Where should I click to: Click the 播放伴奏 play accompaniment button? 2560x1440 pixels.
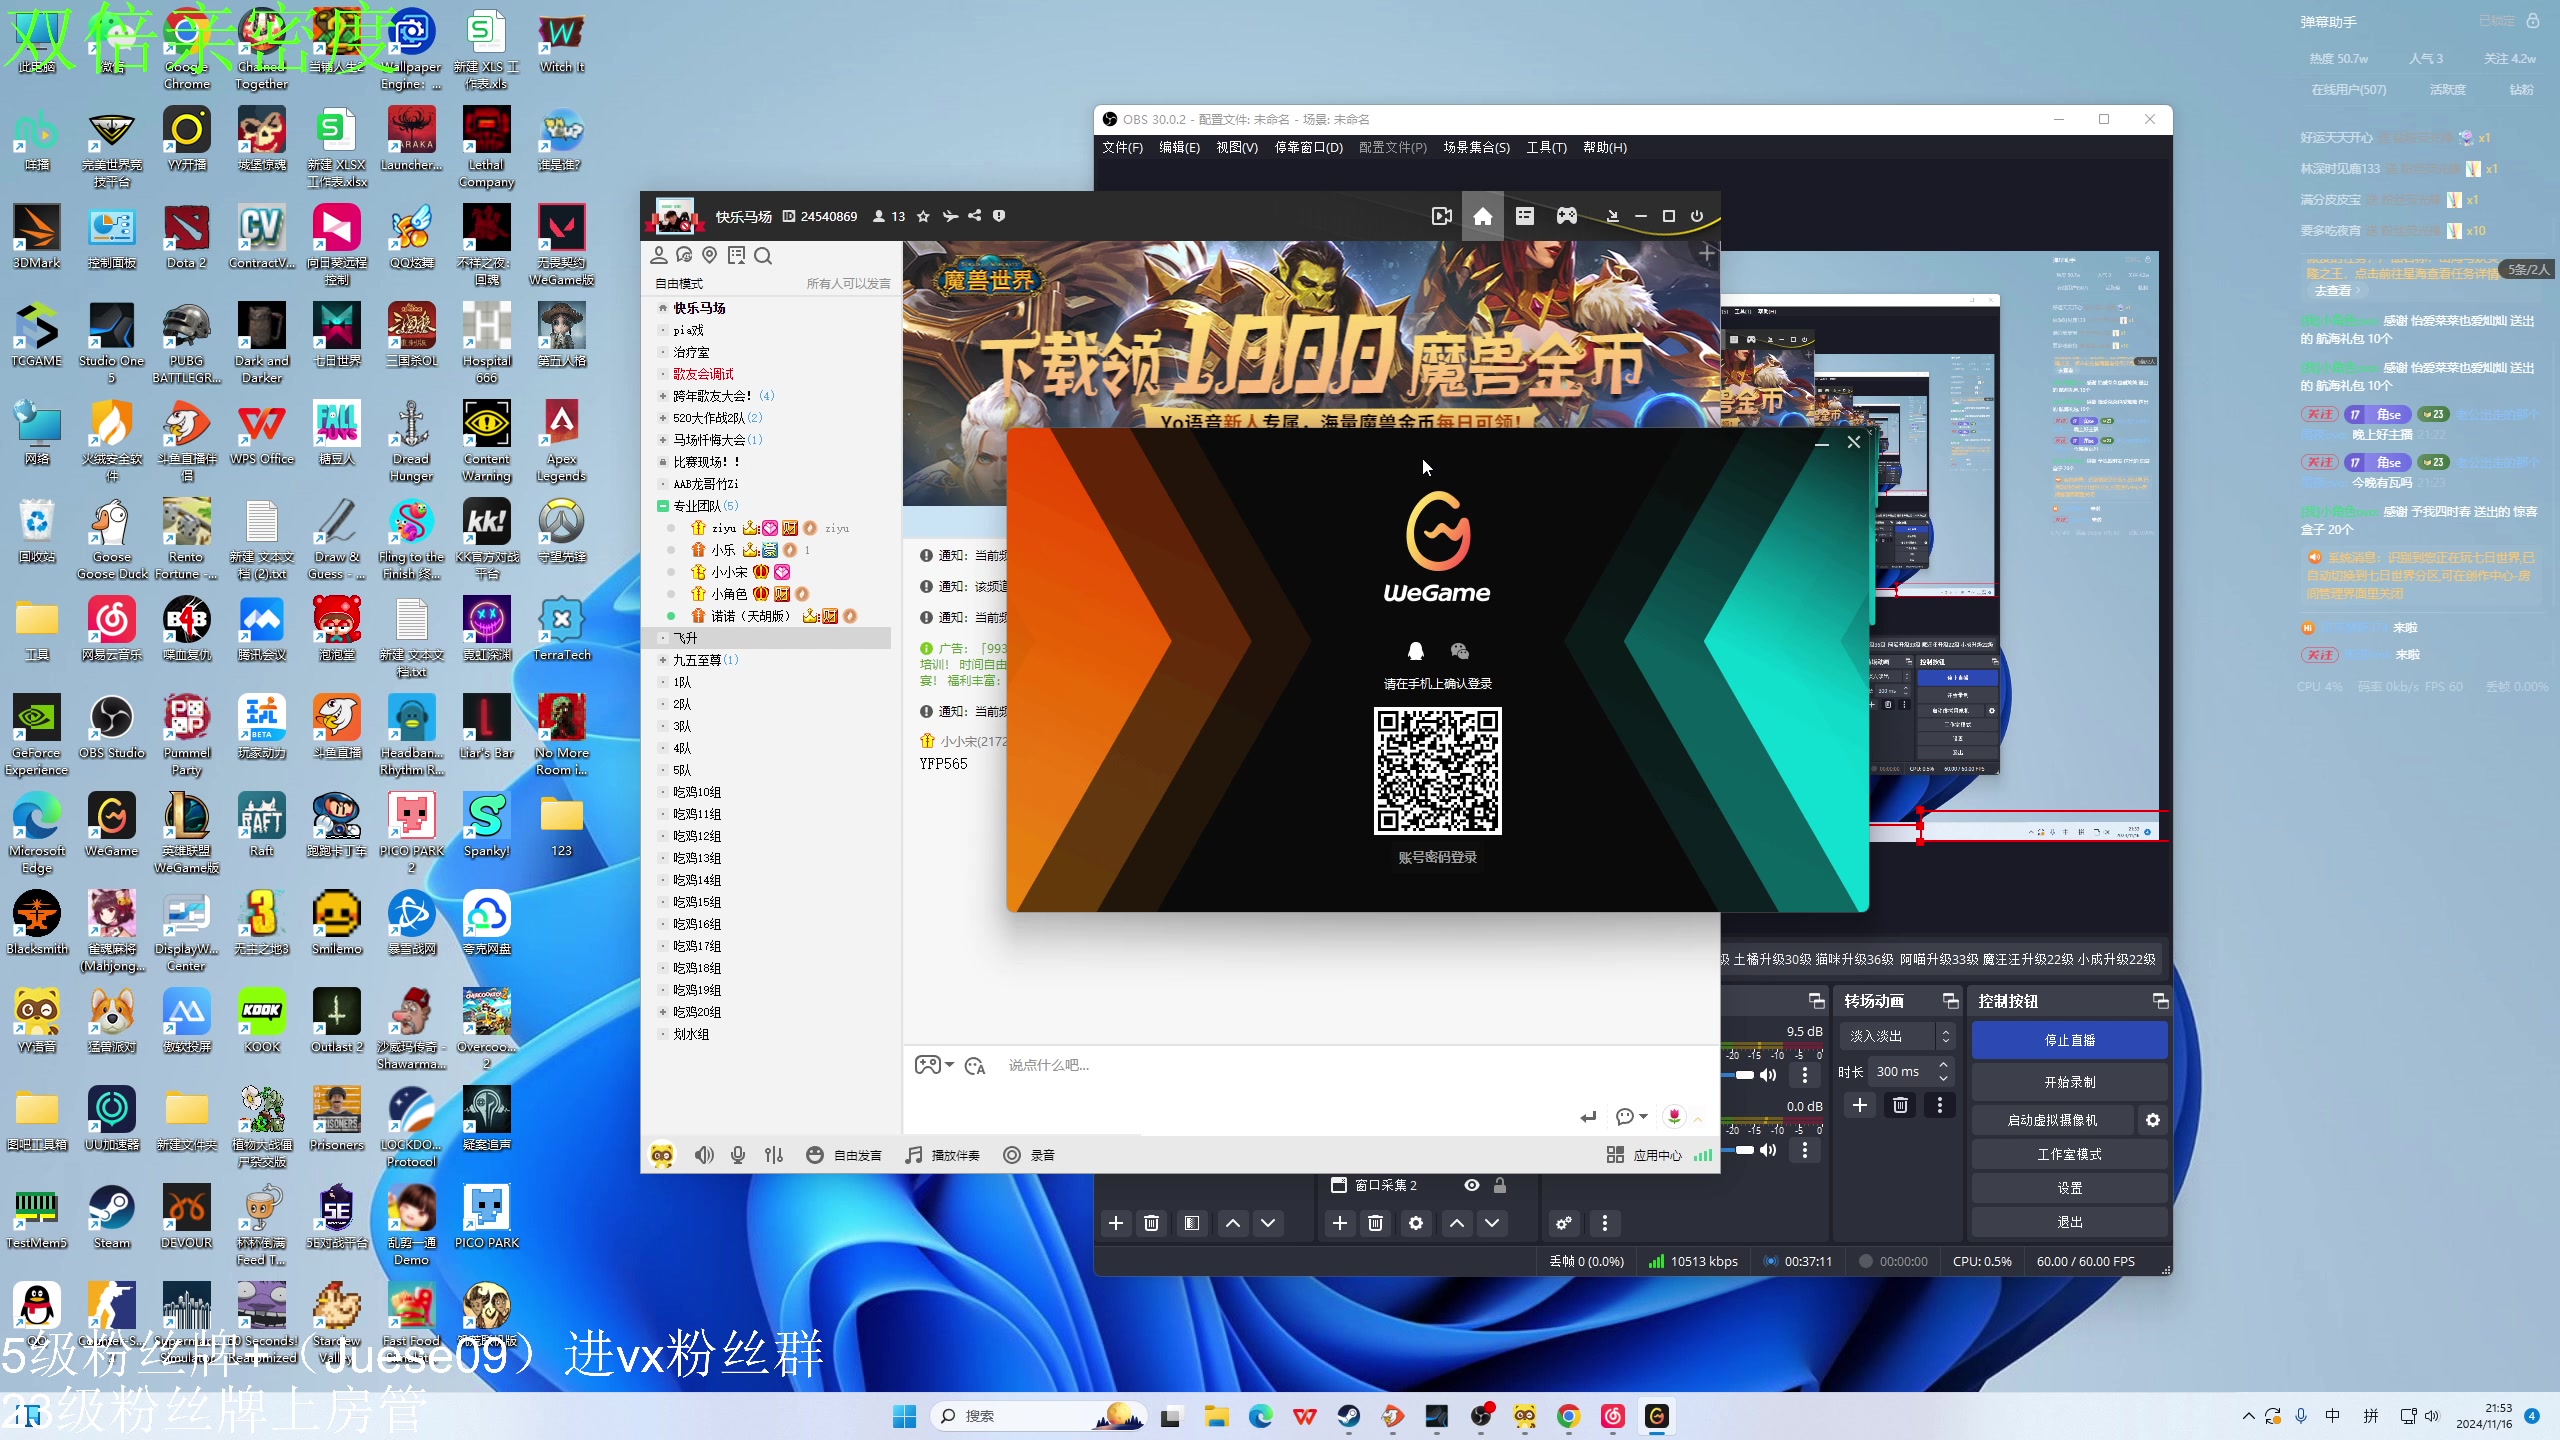[x=942, y=1155]
